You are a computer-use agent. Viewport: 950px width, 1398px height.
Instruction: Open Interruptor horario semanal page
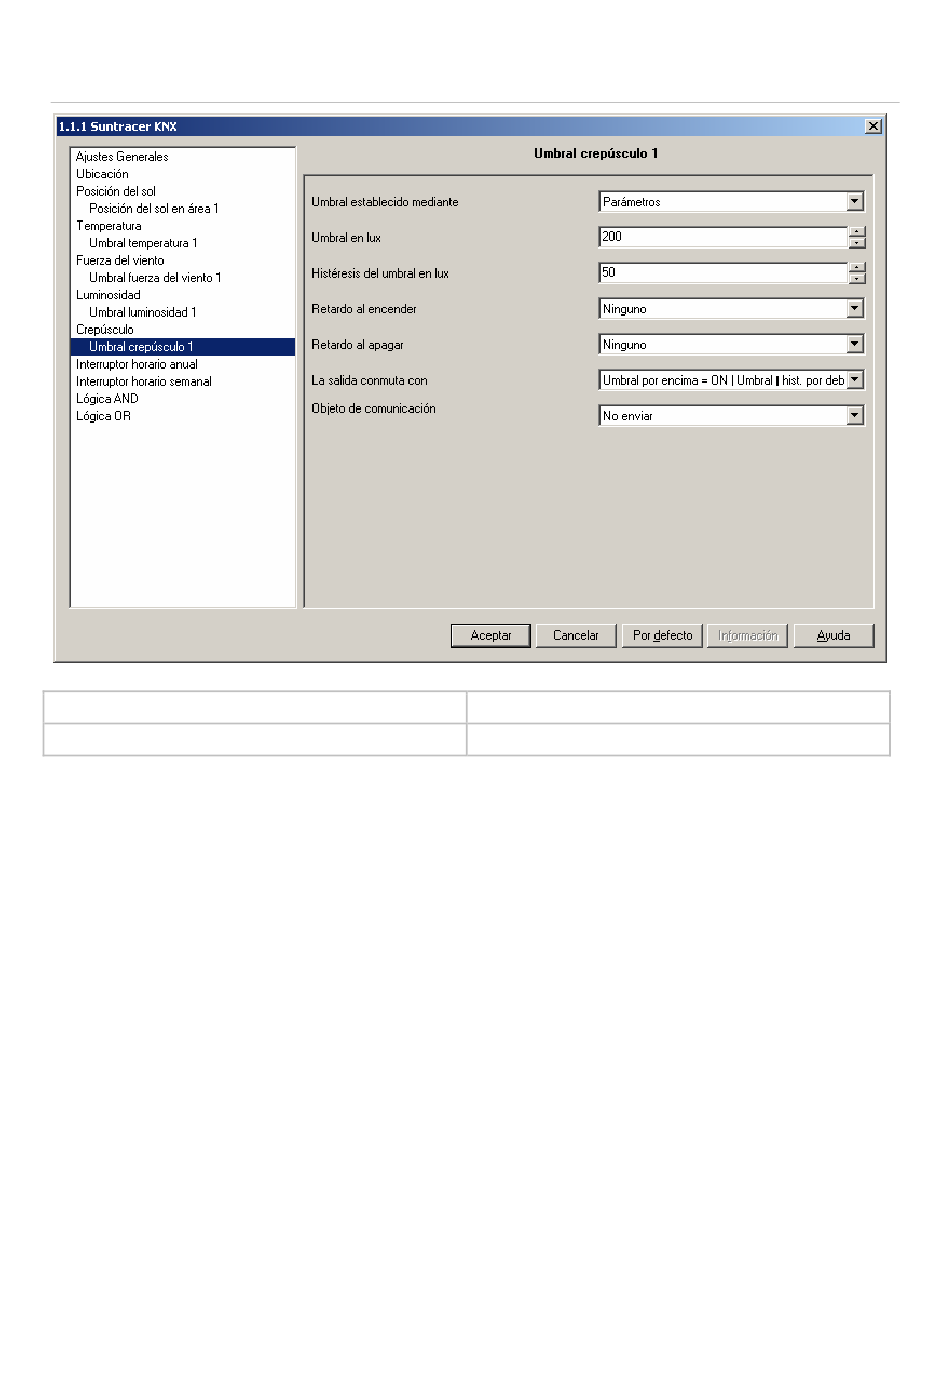pyautogui.click(x=144, y=382)
